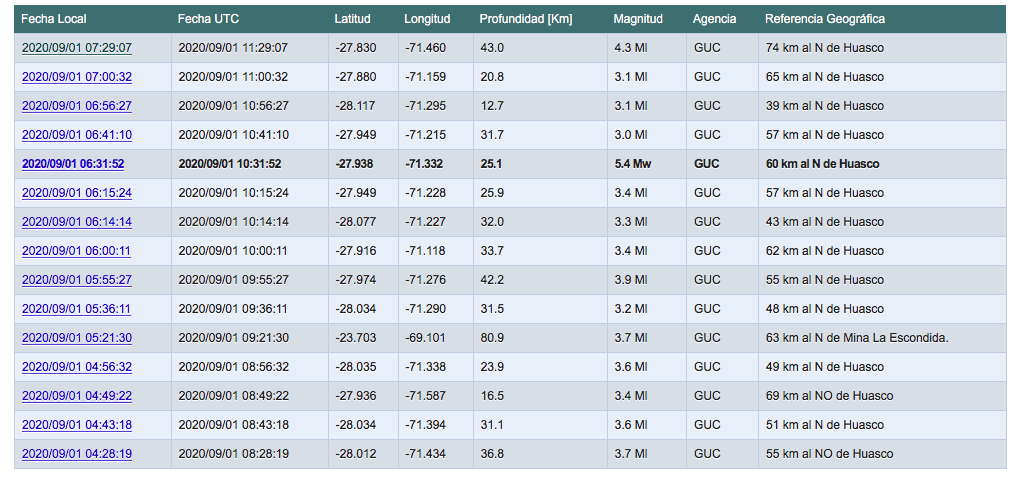
Task: Click the 5.4 Mw magnitude cell
Action: pyautogui.click(x=632, y=164)
